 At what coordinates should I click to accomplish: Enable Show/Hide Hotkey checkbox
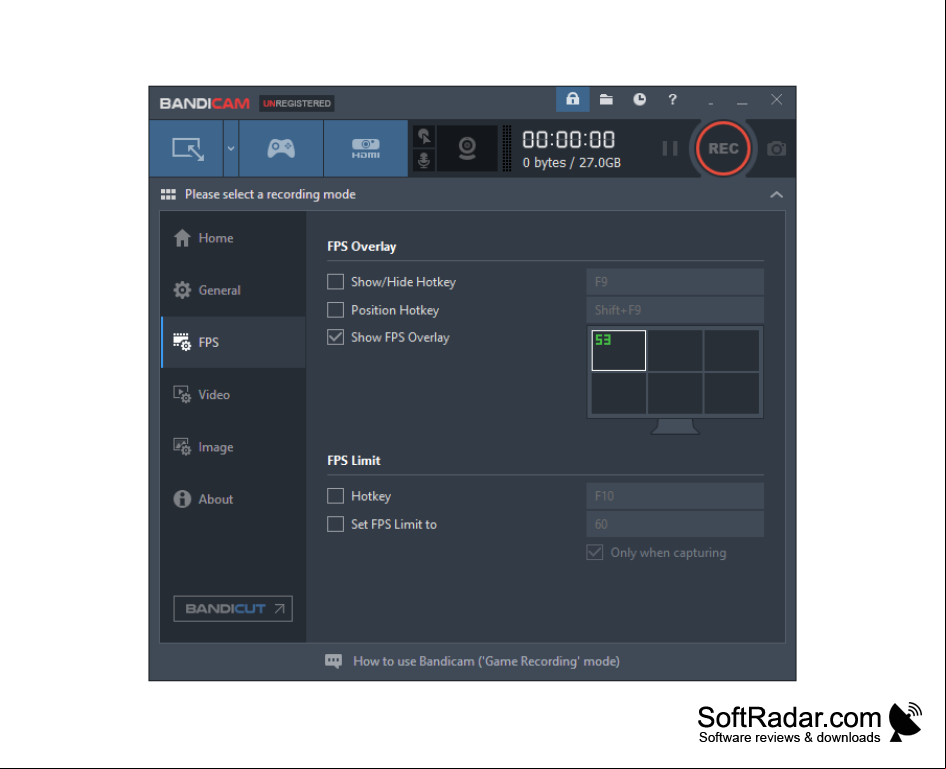coord(335,282)
